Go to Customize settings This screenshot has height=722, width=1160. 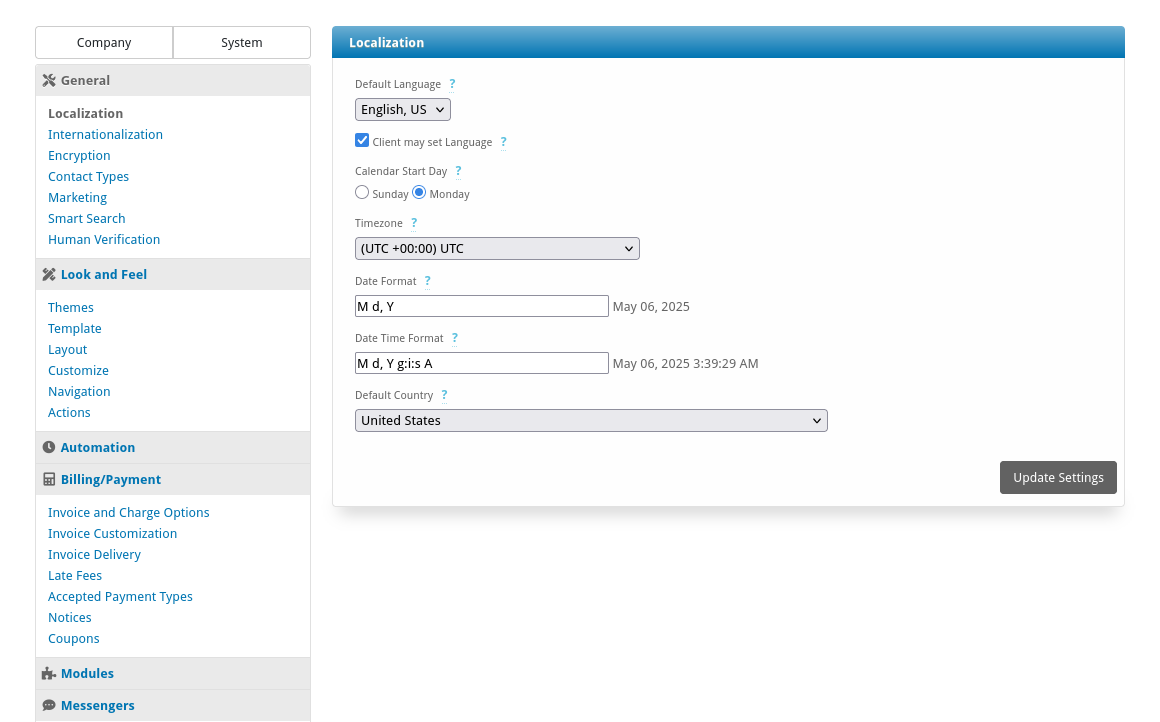tap(78, 371)
